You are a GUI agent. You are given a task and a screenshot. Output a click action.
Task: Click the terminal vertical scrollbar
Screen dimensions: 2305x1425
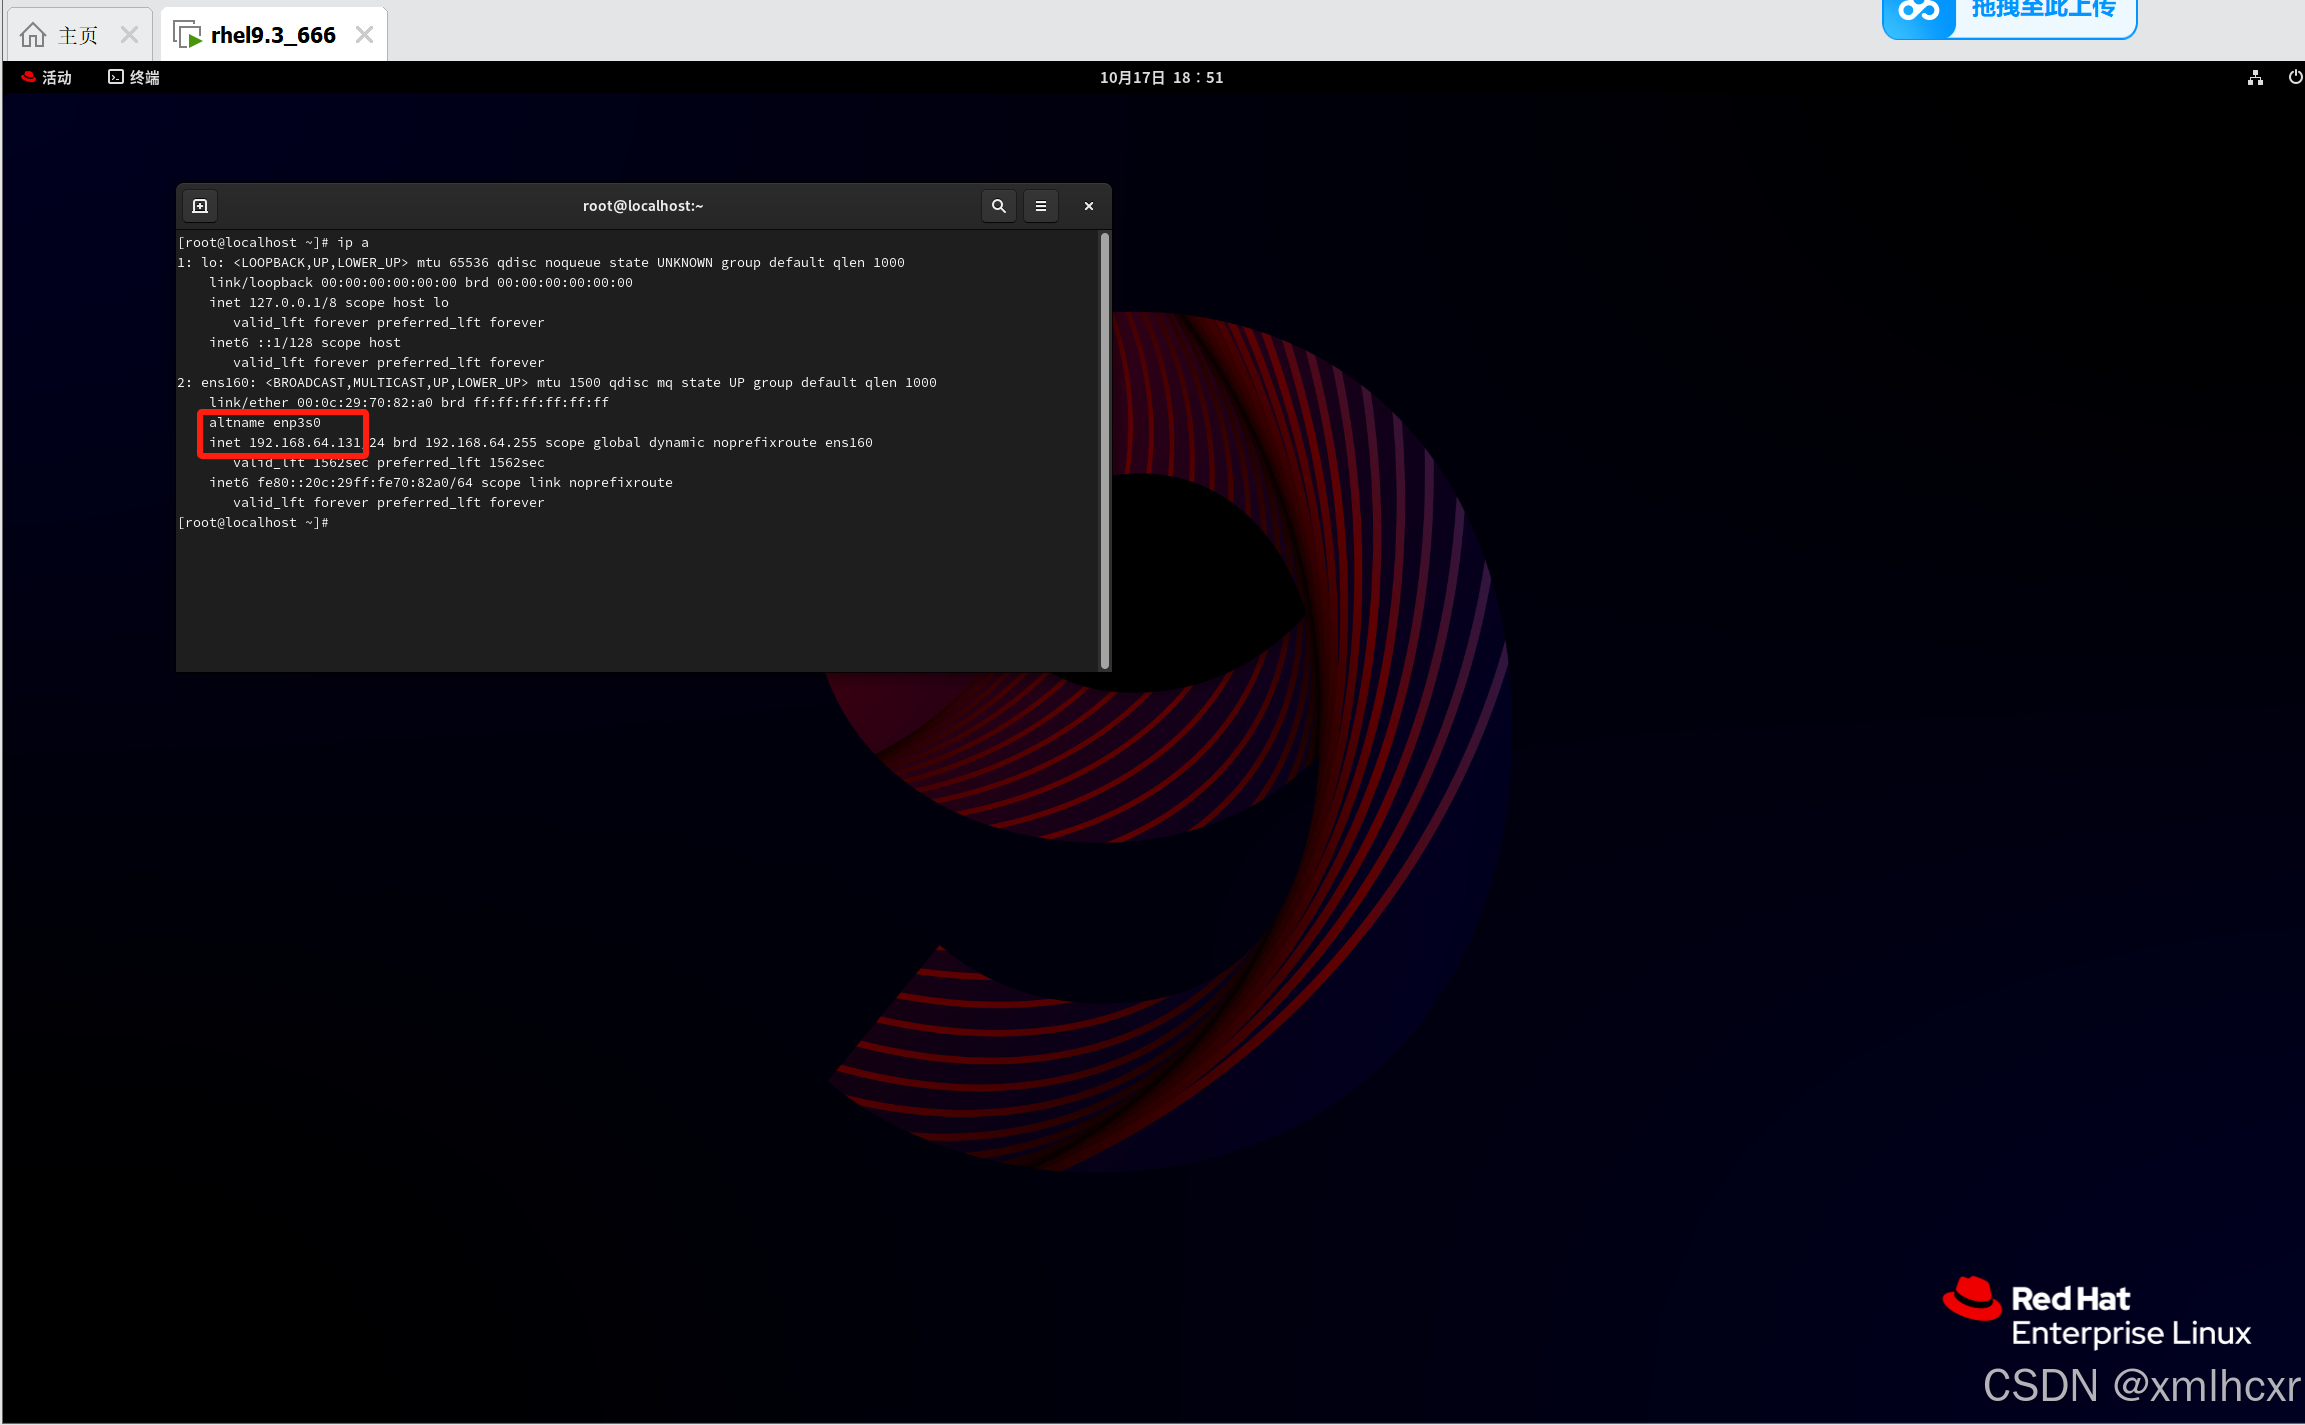(1104, 450)
